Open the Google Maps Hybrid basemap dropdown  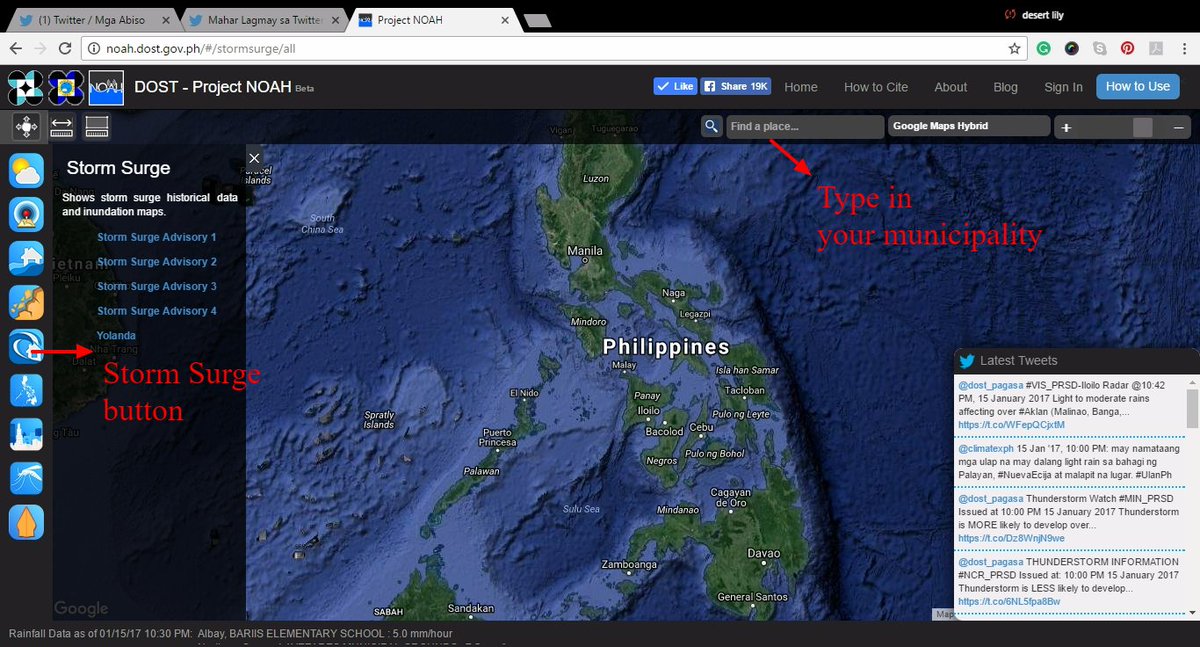(x=969, y=126)
